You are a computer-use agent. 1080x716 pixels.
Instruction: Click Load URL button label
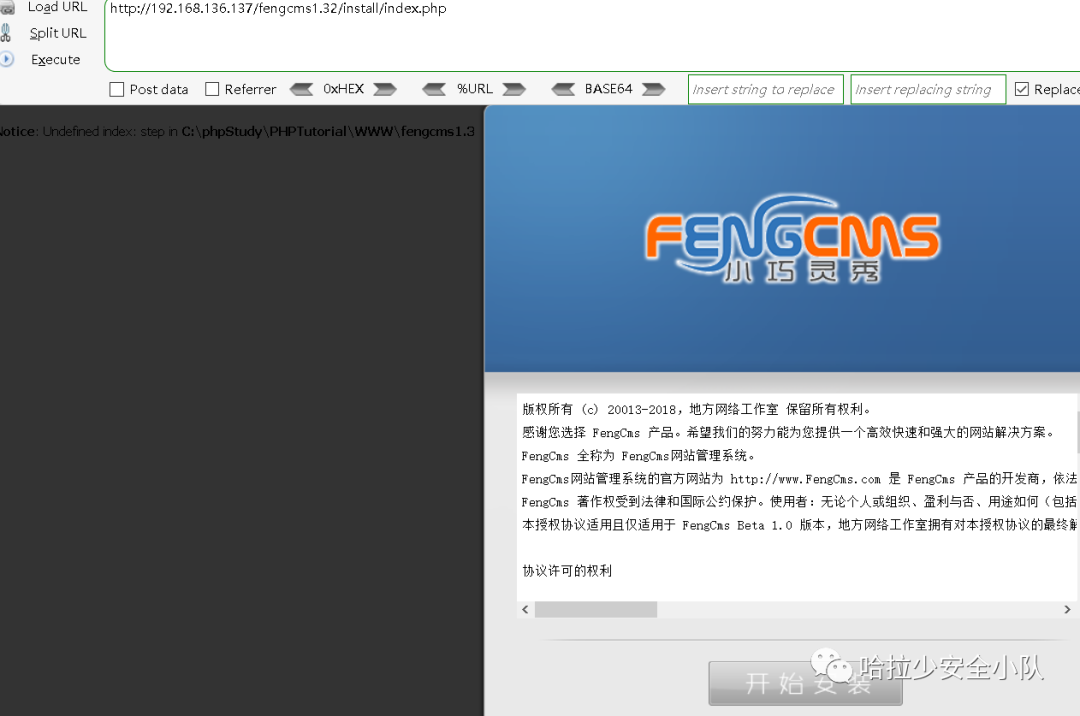[x=58, y=7]
